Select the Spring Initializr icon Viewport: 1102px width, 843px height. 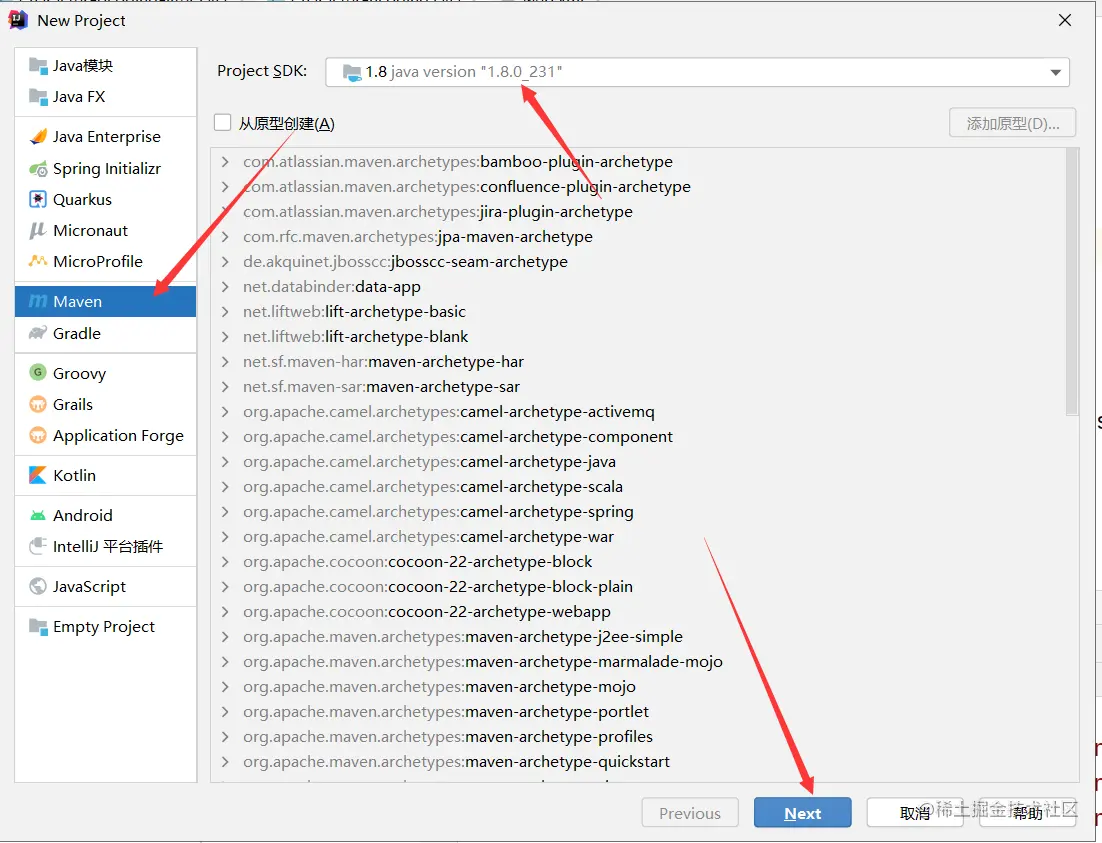click(38, 169)
